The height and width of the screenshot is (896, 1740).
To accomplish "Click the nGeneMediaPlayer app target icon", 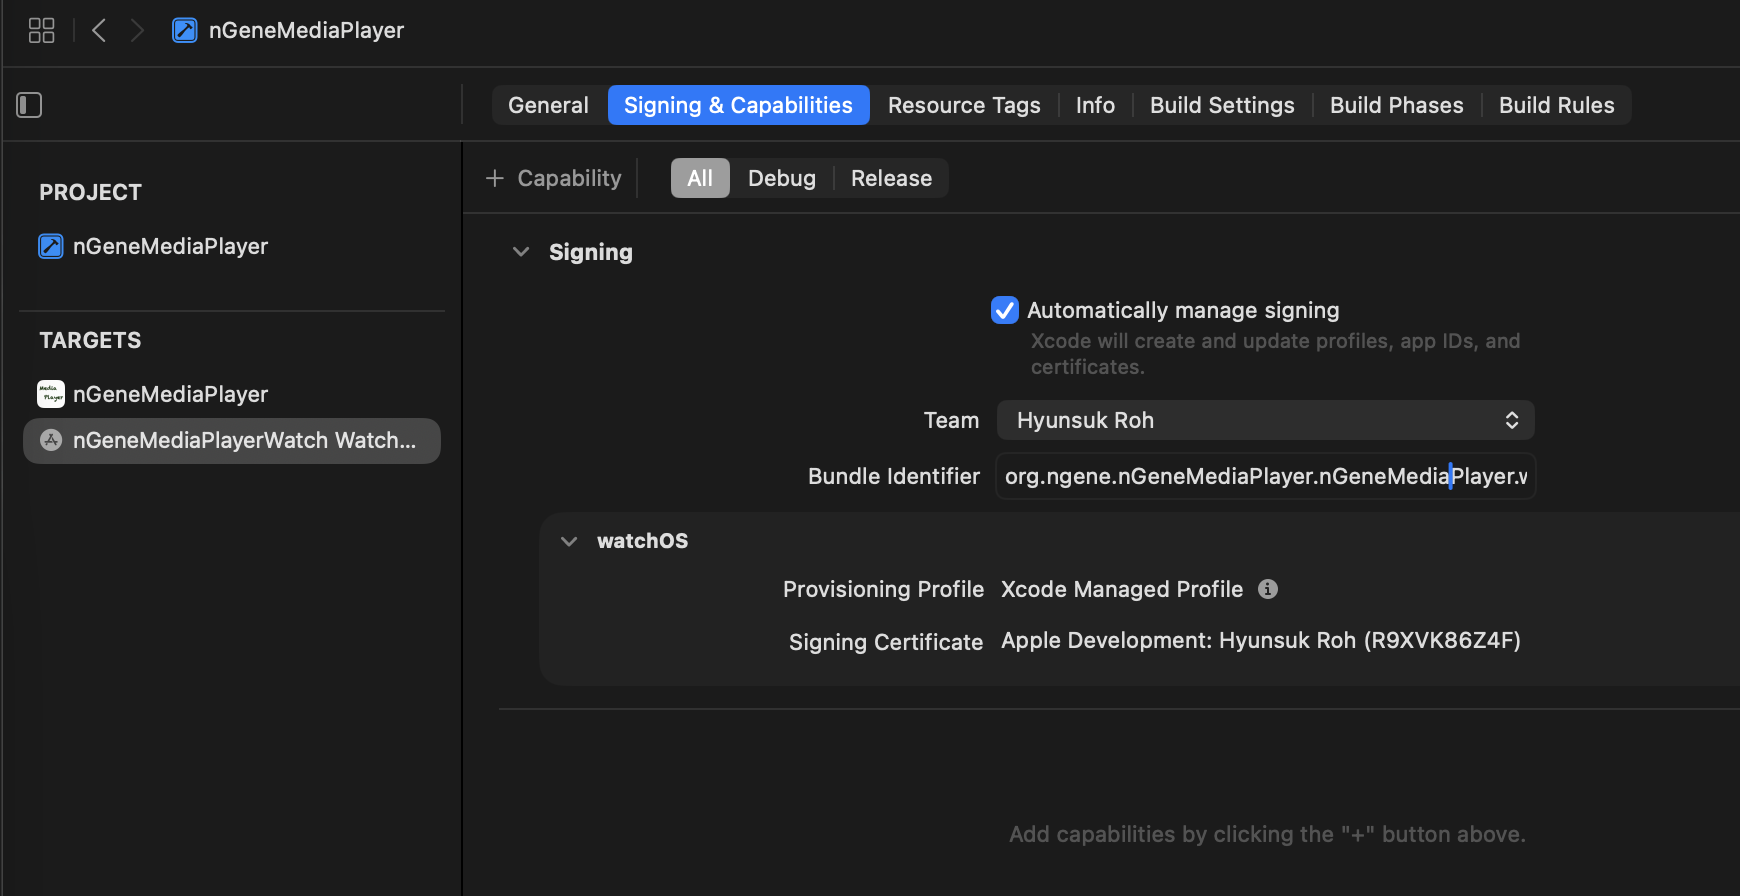I will point(51,394).
